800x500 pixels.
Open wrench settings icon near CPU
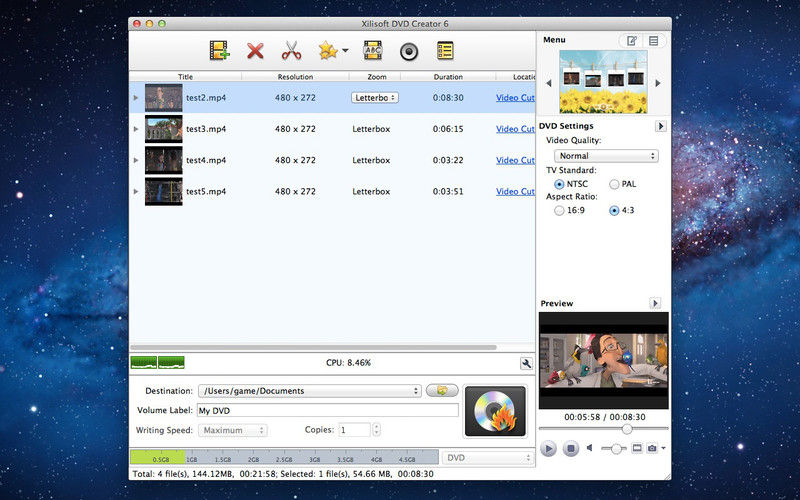526,363
